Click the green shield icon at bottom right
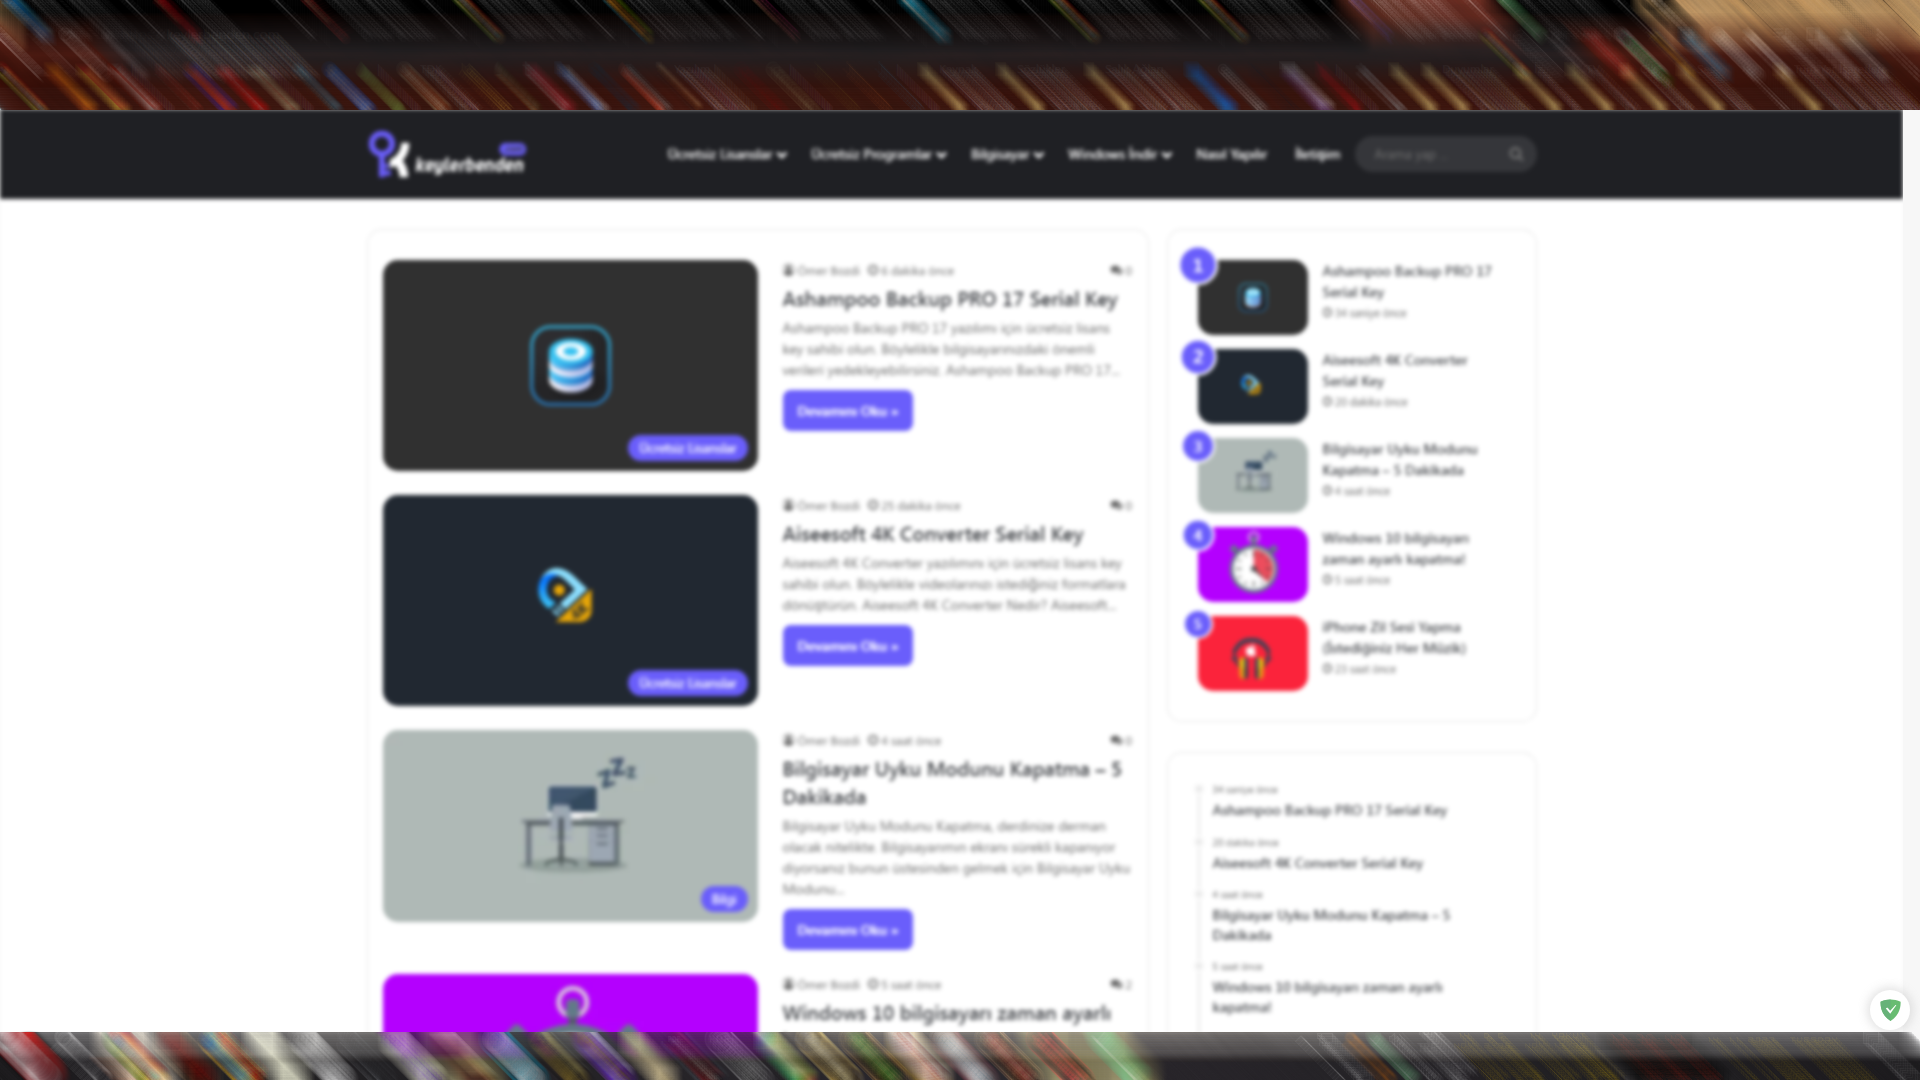1920x1080 pixels. [1889, 1009]
